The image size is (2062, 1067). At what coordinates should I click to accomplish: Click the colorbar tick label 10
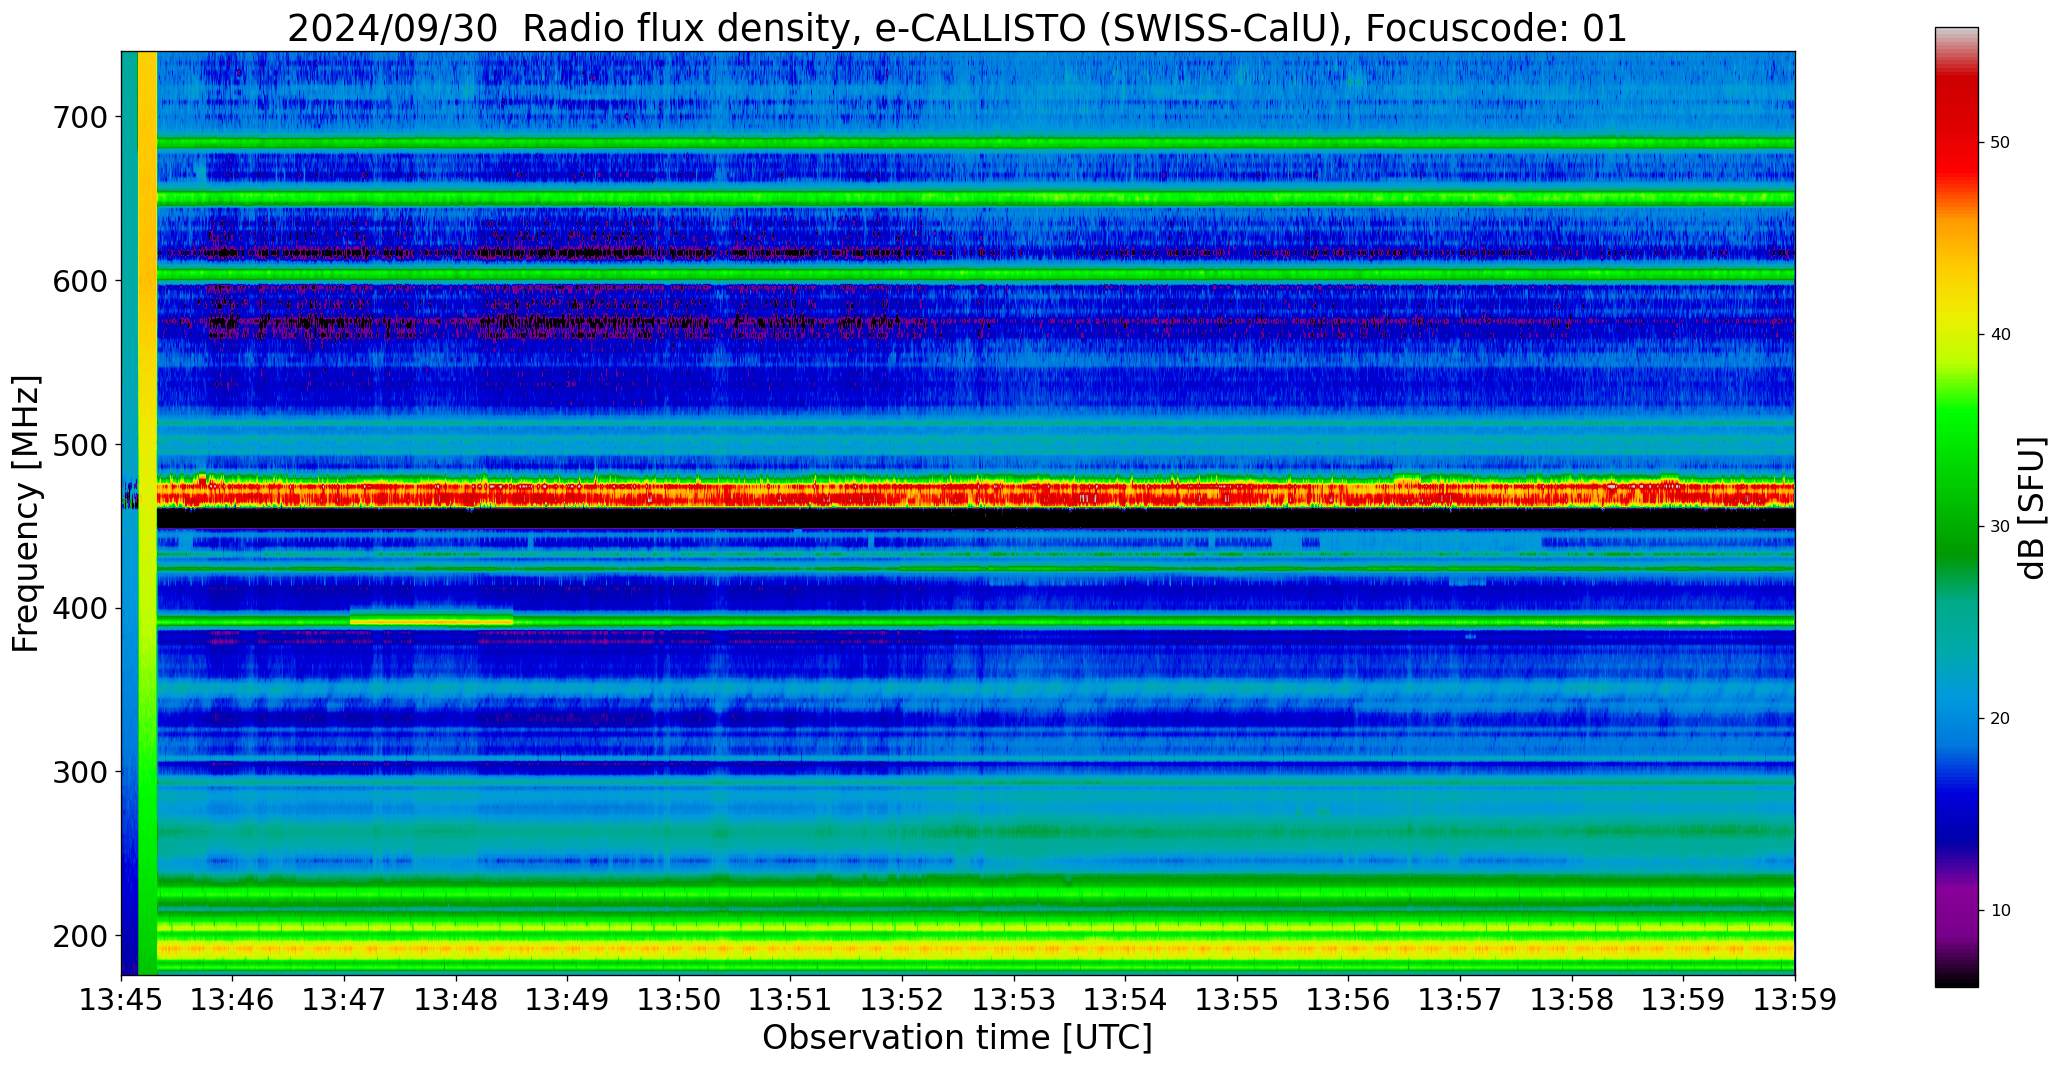coord(2000,911)
